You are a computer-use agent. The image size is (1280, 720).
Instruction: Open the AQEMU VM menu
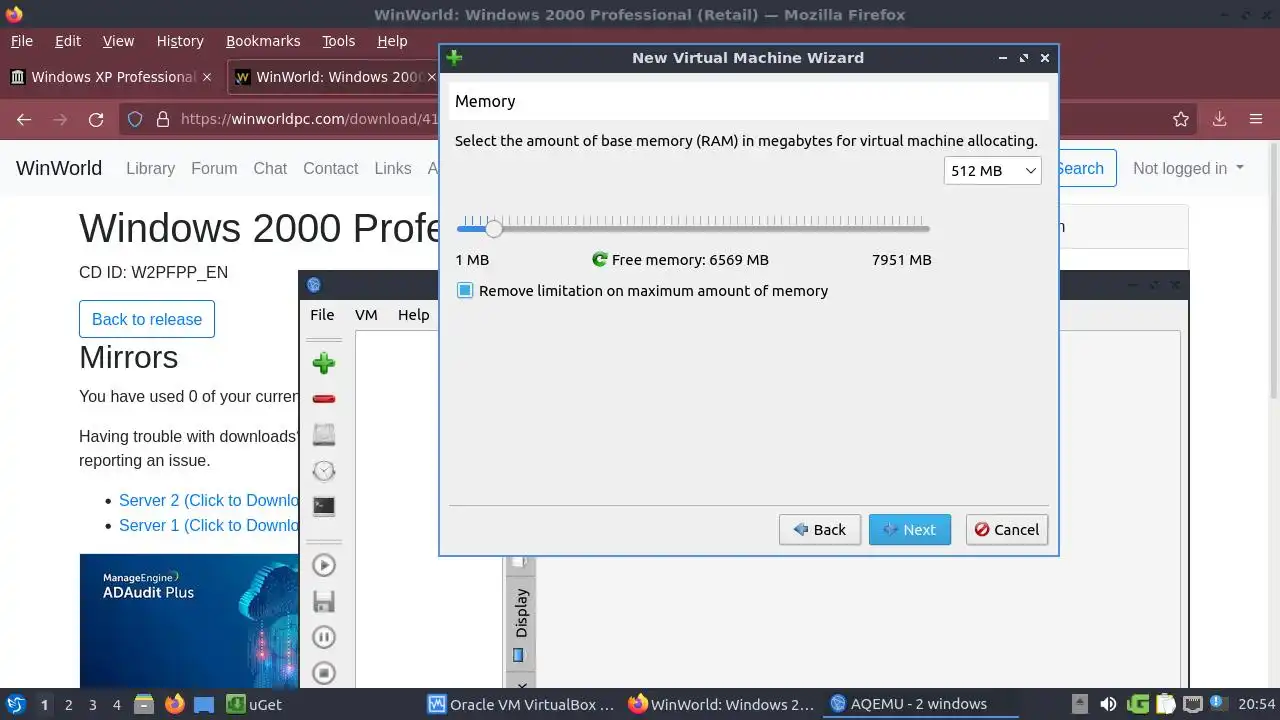point(366,314)
